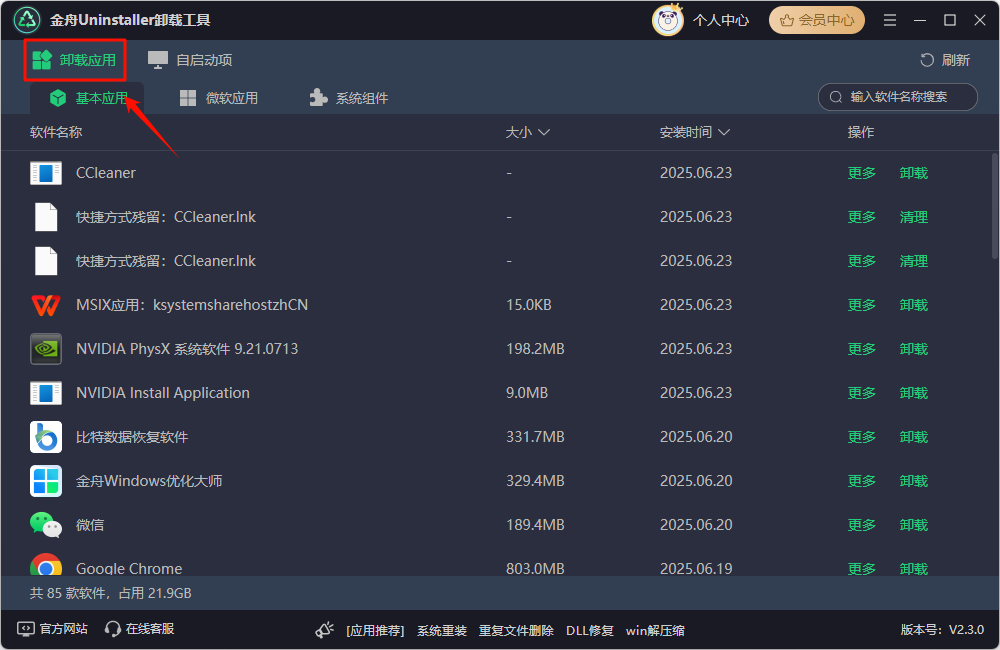The height and width of the screenshot is (650, 1000).
Task: Click 版本号 V2.3.0 text
Action: click(942, 630)
